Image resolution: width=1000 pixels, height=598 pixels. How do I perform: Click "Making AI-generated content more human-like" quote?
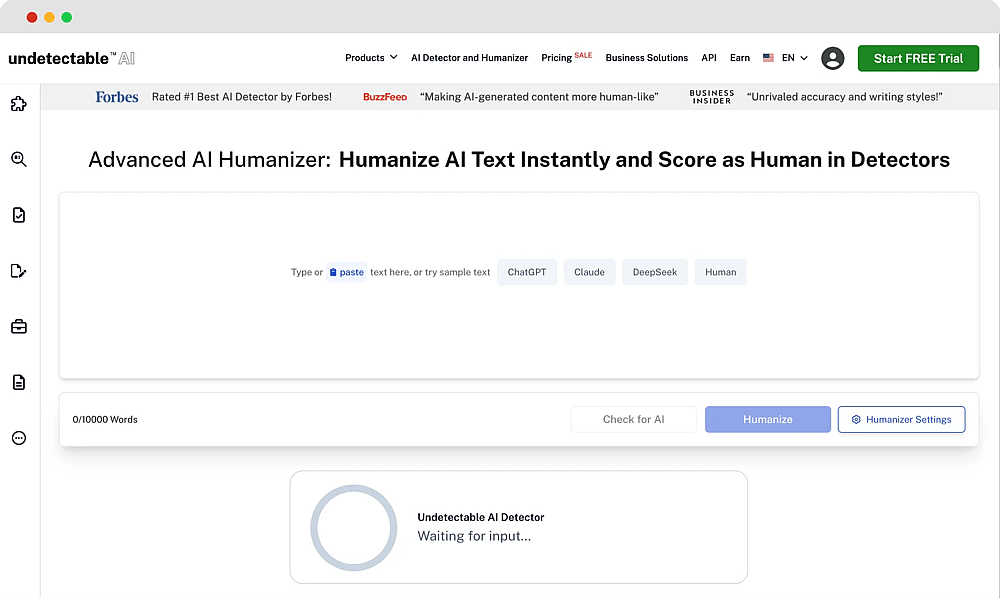click(x=539, y=97)
